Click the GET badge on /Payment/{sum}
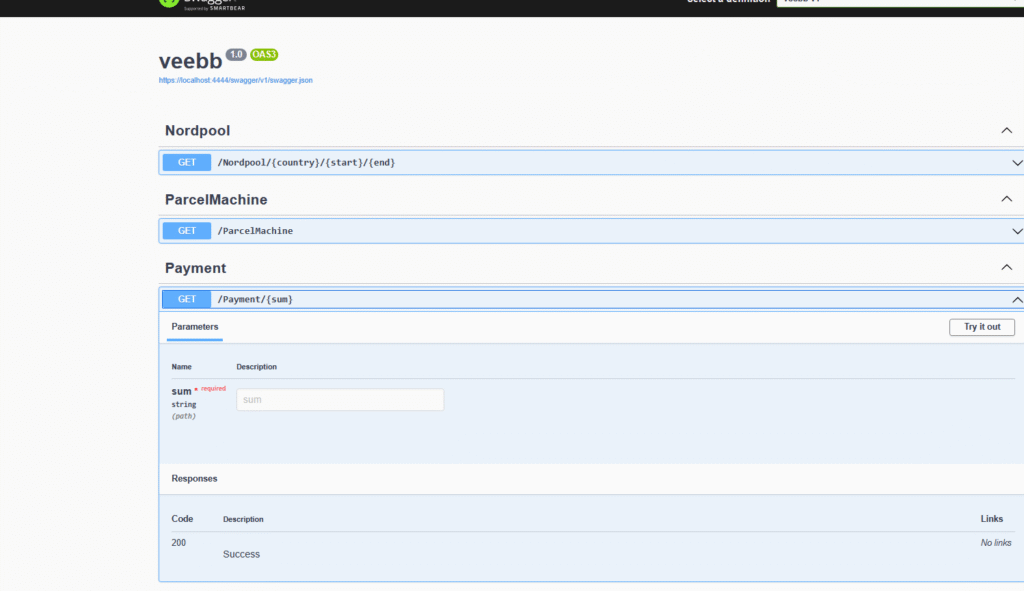Viewport: 1024px width, 591px height. pyautogui.click(x=187, y=299)
